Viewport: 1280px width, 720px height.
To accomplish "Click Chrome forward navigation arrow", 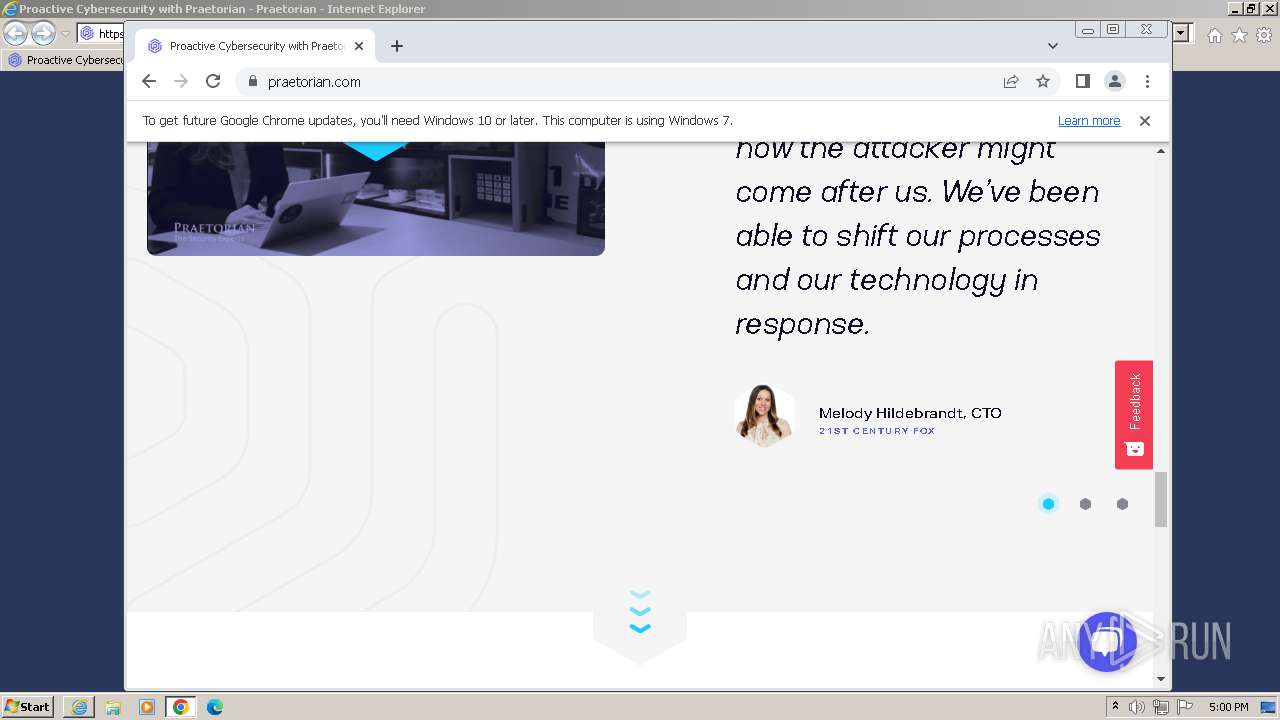I will point(181,82).
